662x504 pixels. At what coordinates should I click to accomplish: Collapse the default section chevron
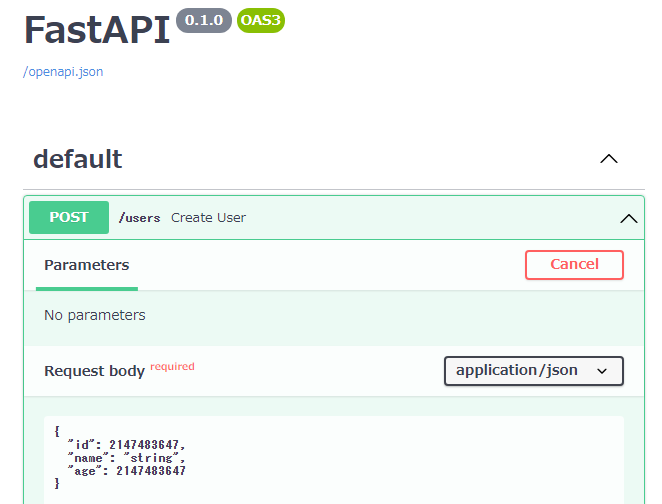[x=609, y=159]
